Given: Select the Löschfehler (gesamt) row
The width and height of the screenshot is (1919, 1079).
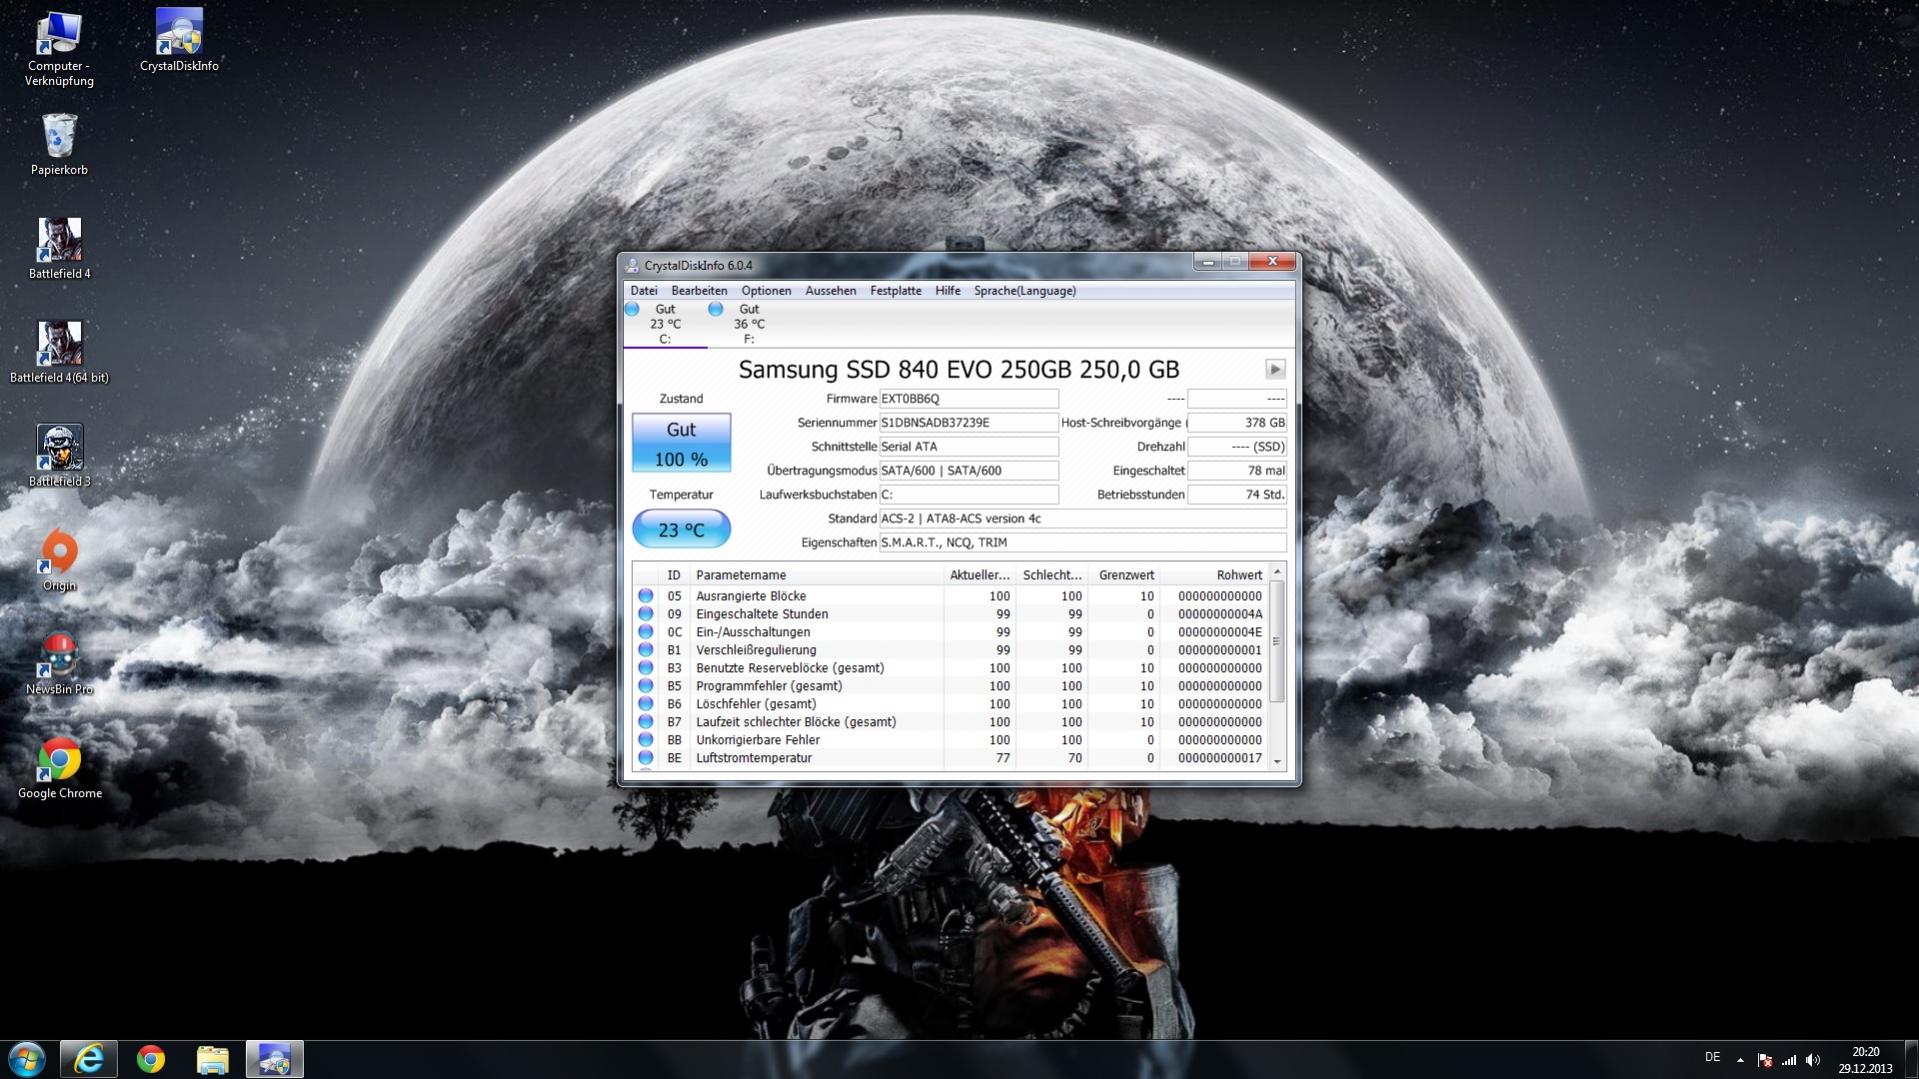Looking at the screenshot, I should (950, 704).
